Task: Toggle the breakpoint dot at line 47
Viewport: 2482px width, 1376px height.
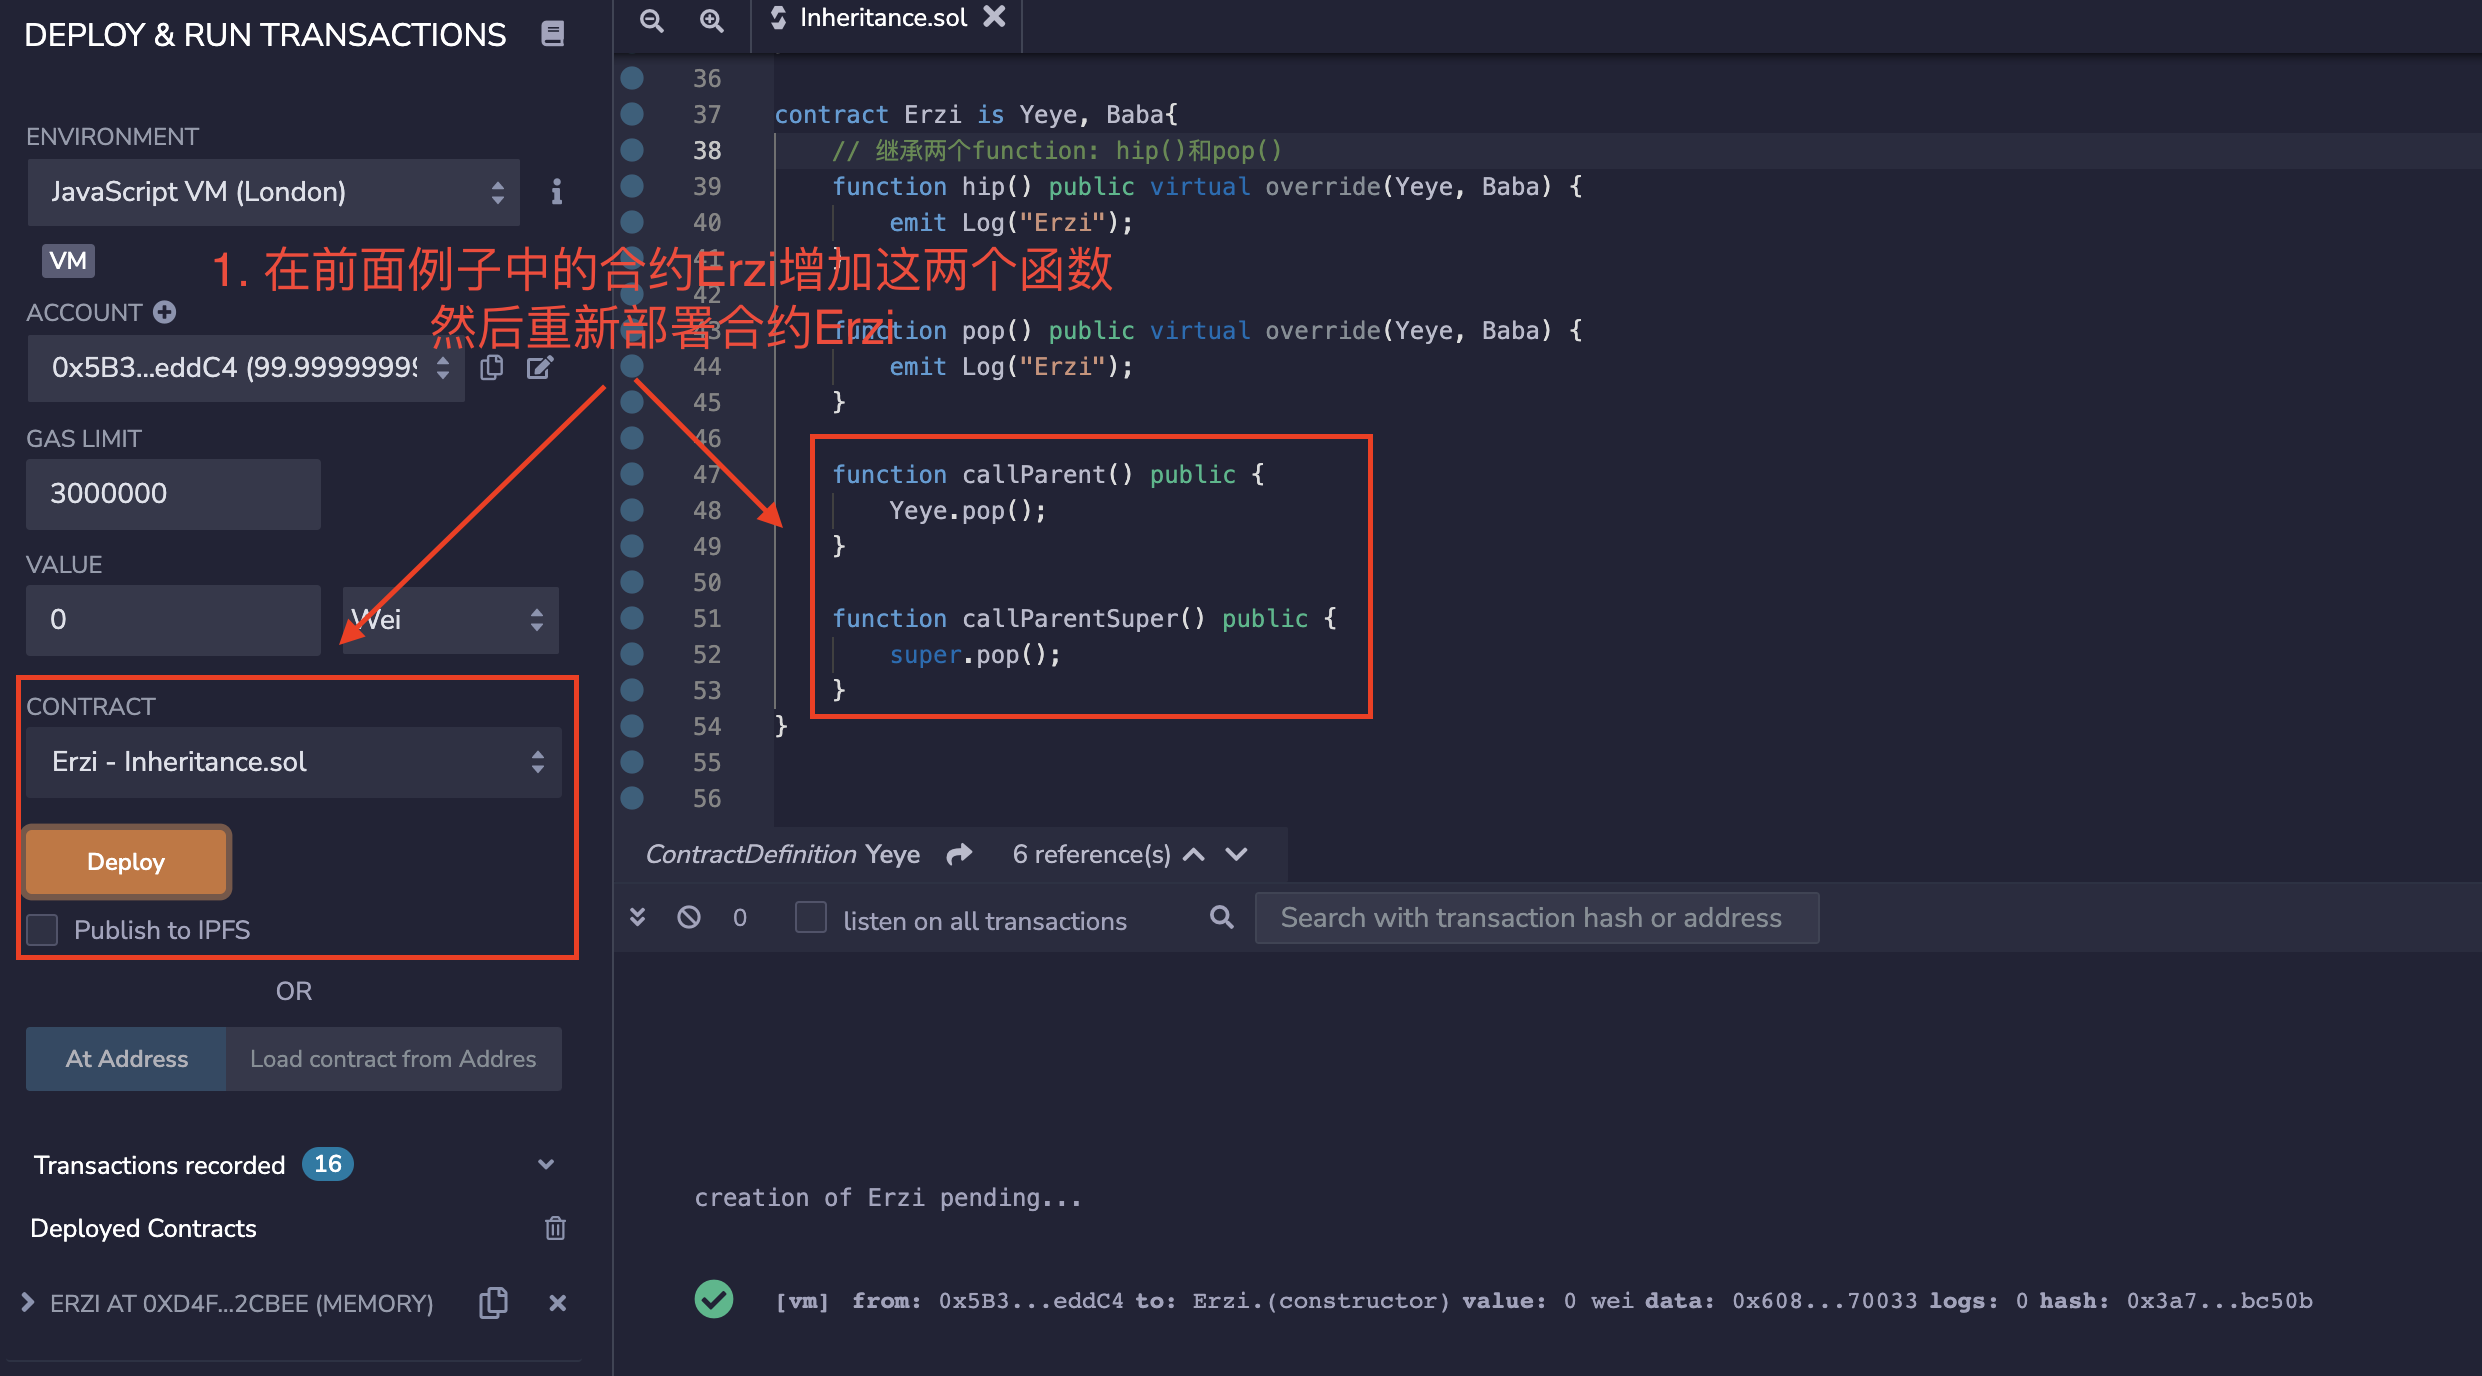Action: pyautogui.click(x=632, y=474)
